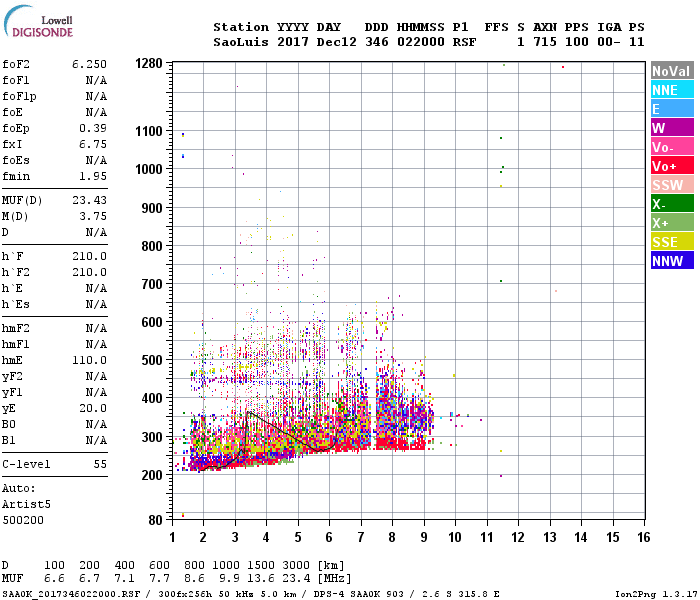Click the foEs label

coord(16,160)
